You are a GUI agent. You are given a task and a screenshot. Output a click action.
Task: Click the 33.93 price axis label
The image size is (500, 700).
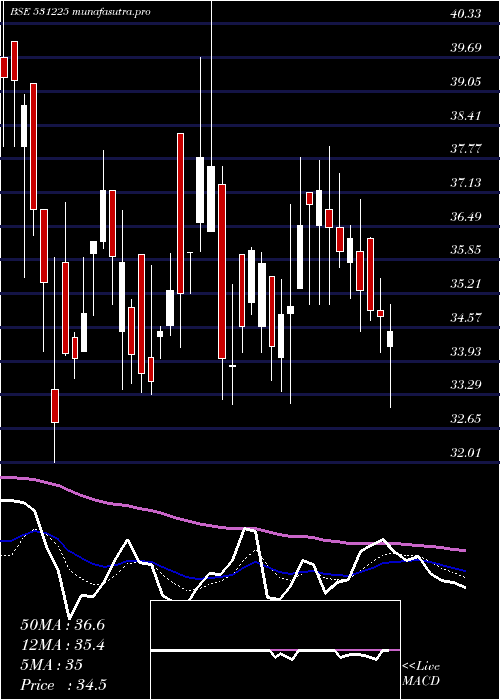[x=466, y=352]
